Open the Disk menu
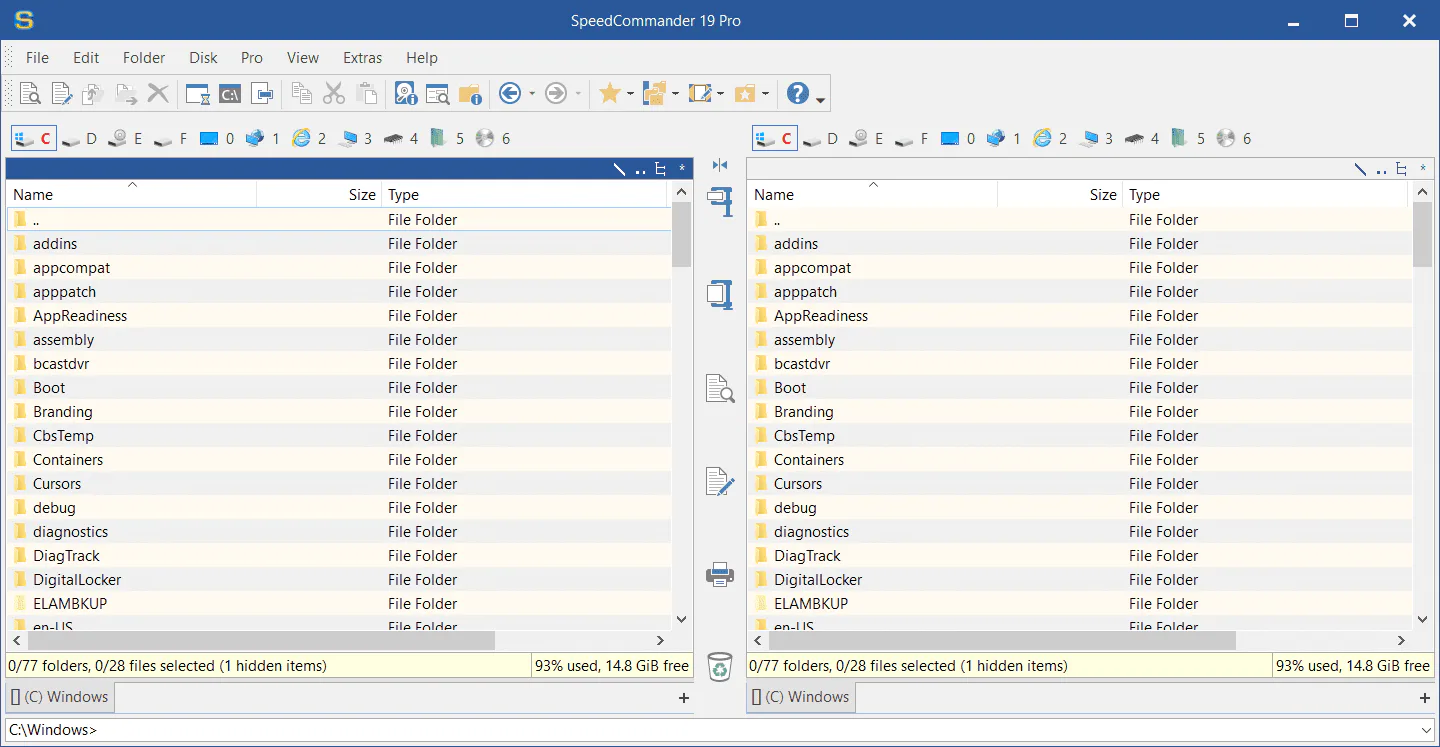Image resolution: width=1440 pixels, height=747 pixels. click(203, 58)
